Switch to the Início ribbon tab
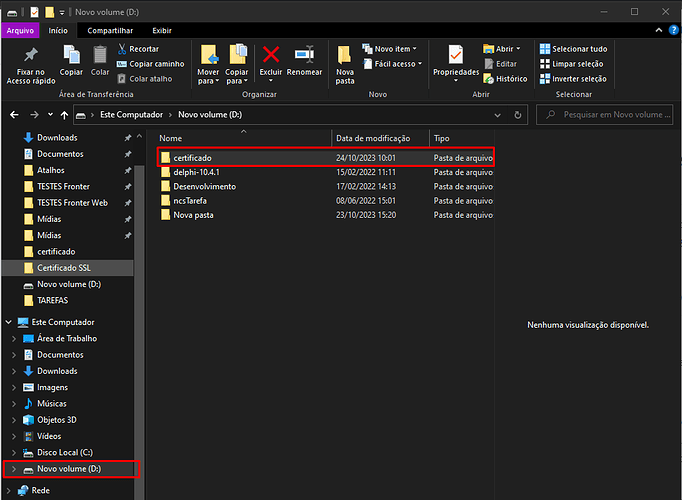 (58, 30)
